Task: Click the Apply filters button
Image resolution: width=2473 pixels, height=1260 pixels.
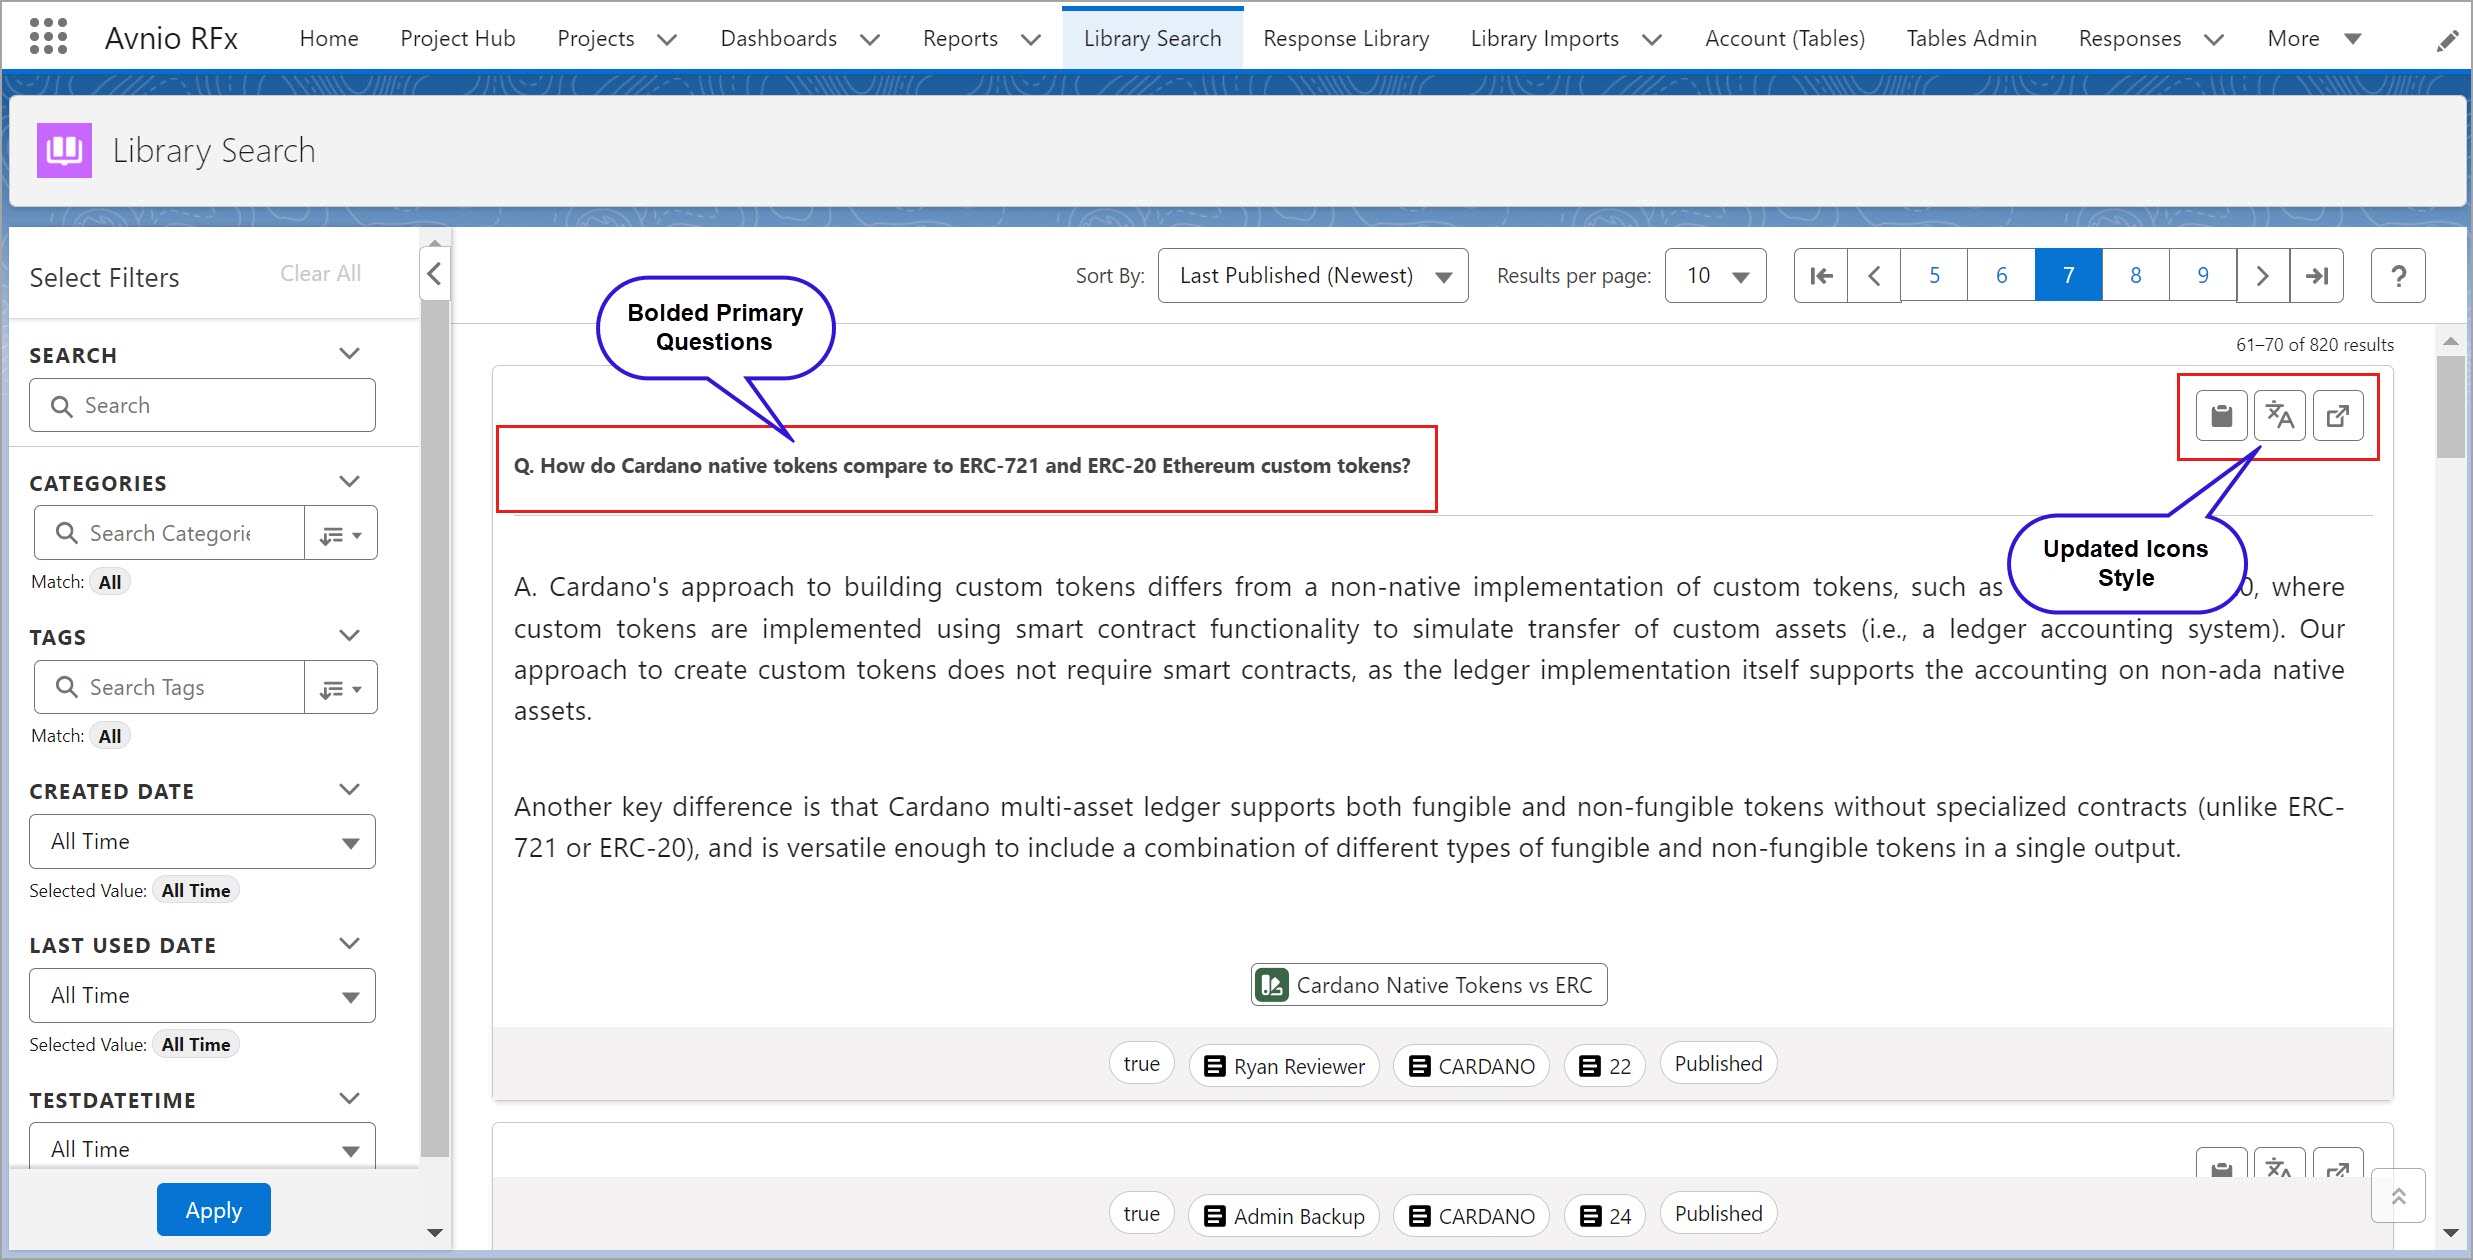Action: point(213,1210)
